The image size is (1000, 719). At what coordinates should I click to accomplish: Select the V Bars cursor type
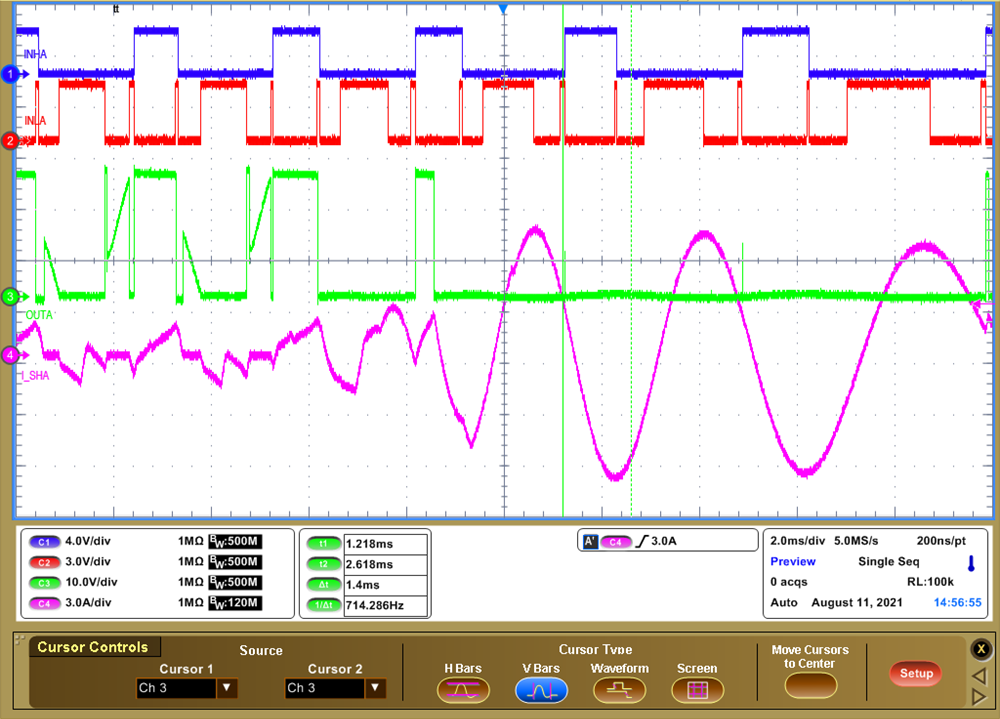tap(541, 690)
